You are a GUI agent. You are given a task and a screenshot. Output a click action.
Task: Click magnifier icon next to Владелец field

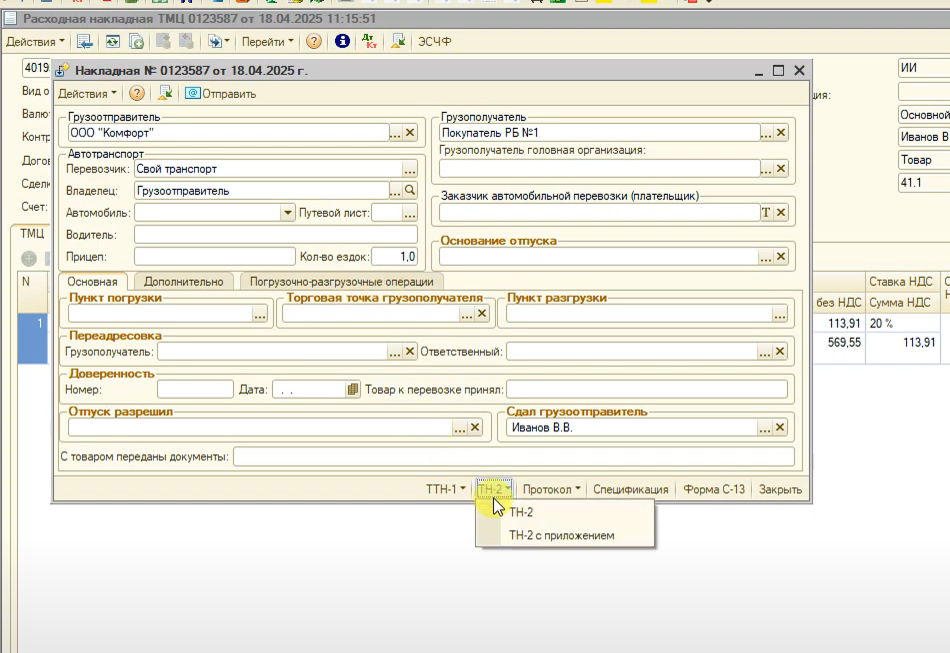[x=410, y=191]
